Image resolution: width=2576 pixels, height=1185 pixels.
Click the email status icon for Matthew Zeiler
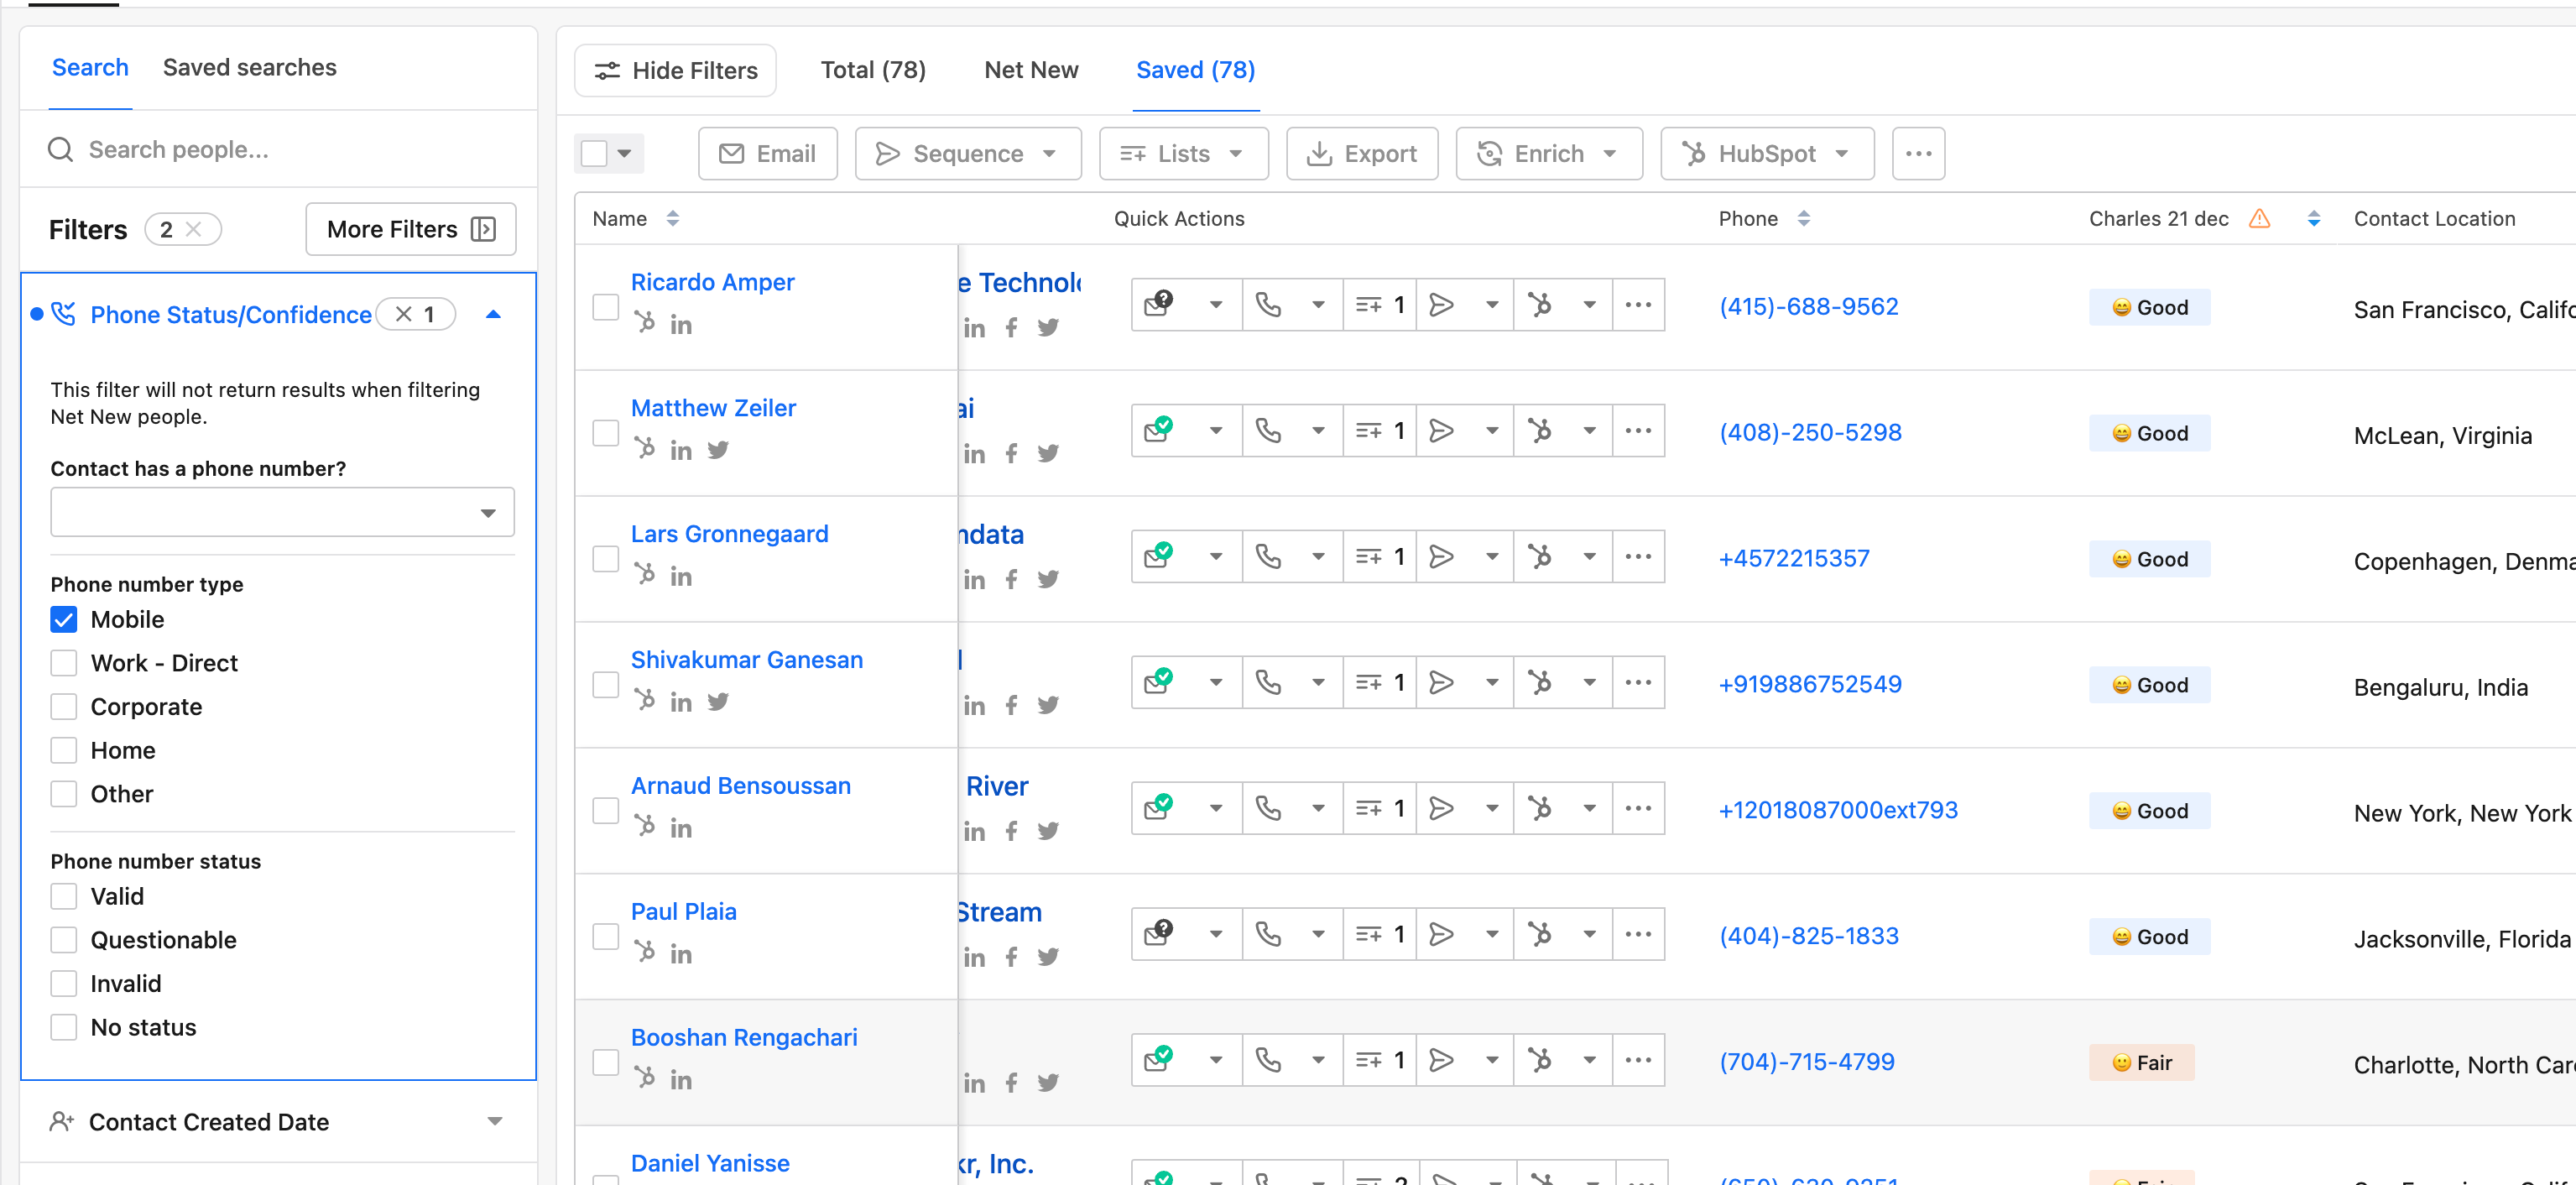tap(1159, 430)
